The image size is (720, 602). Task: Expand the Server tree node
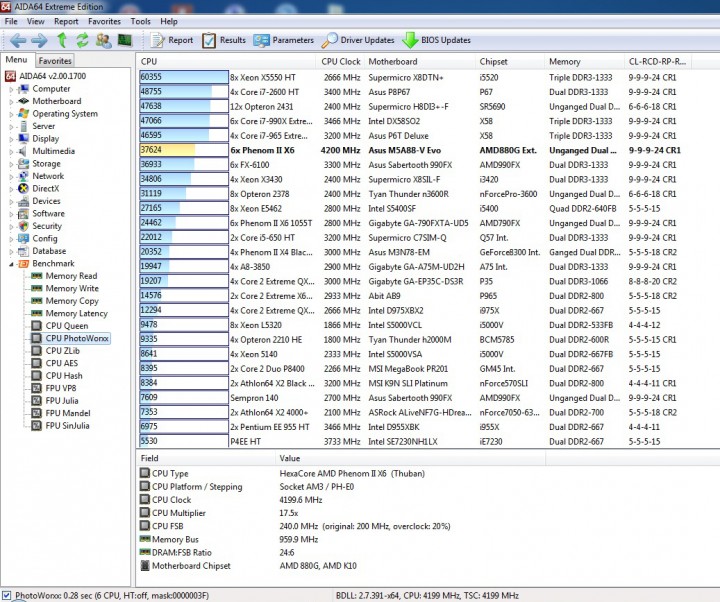tap(11, 127)
